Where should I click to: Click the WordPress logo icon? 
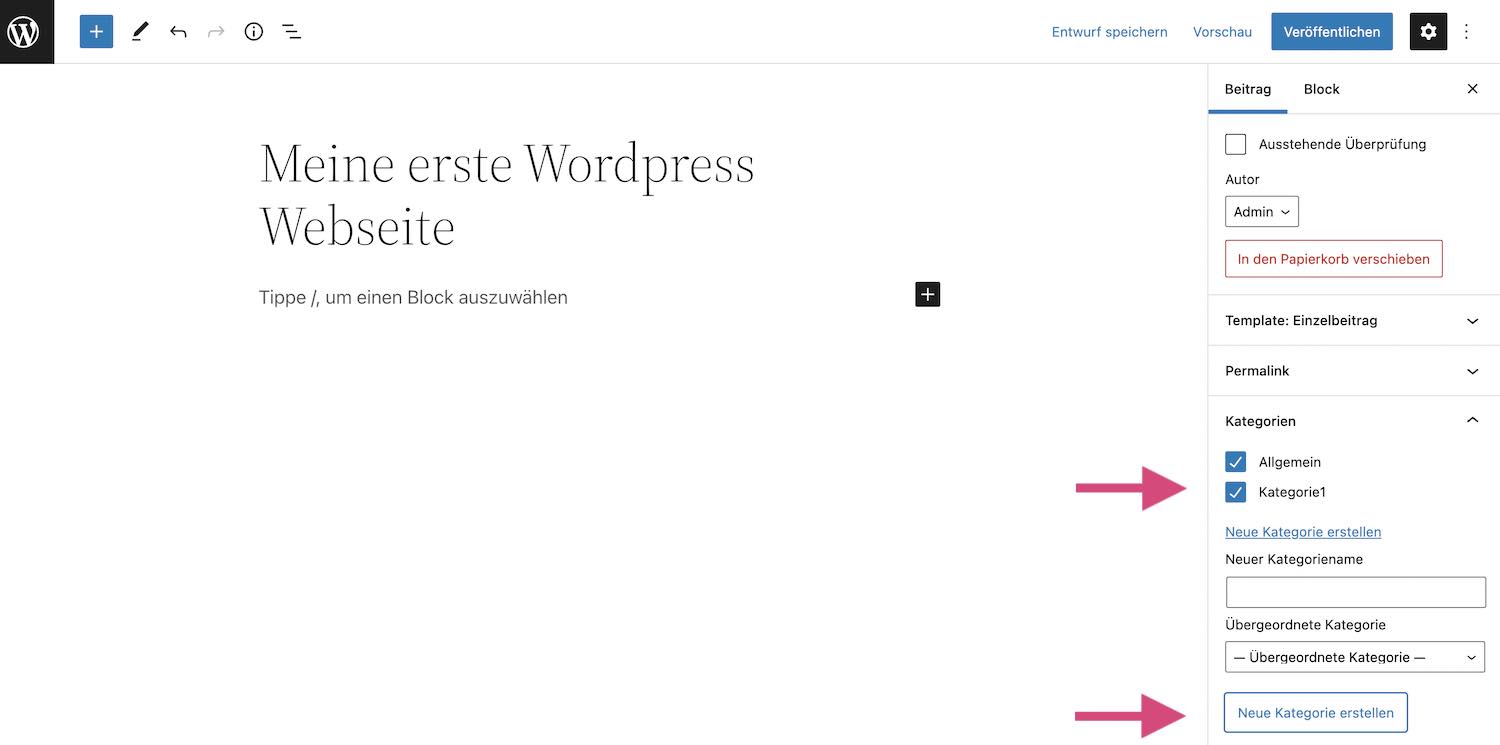26,32
